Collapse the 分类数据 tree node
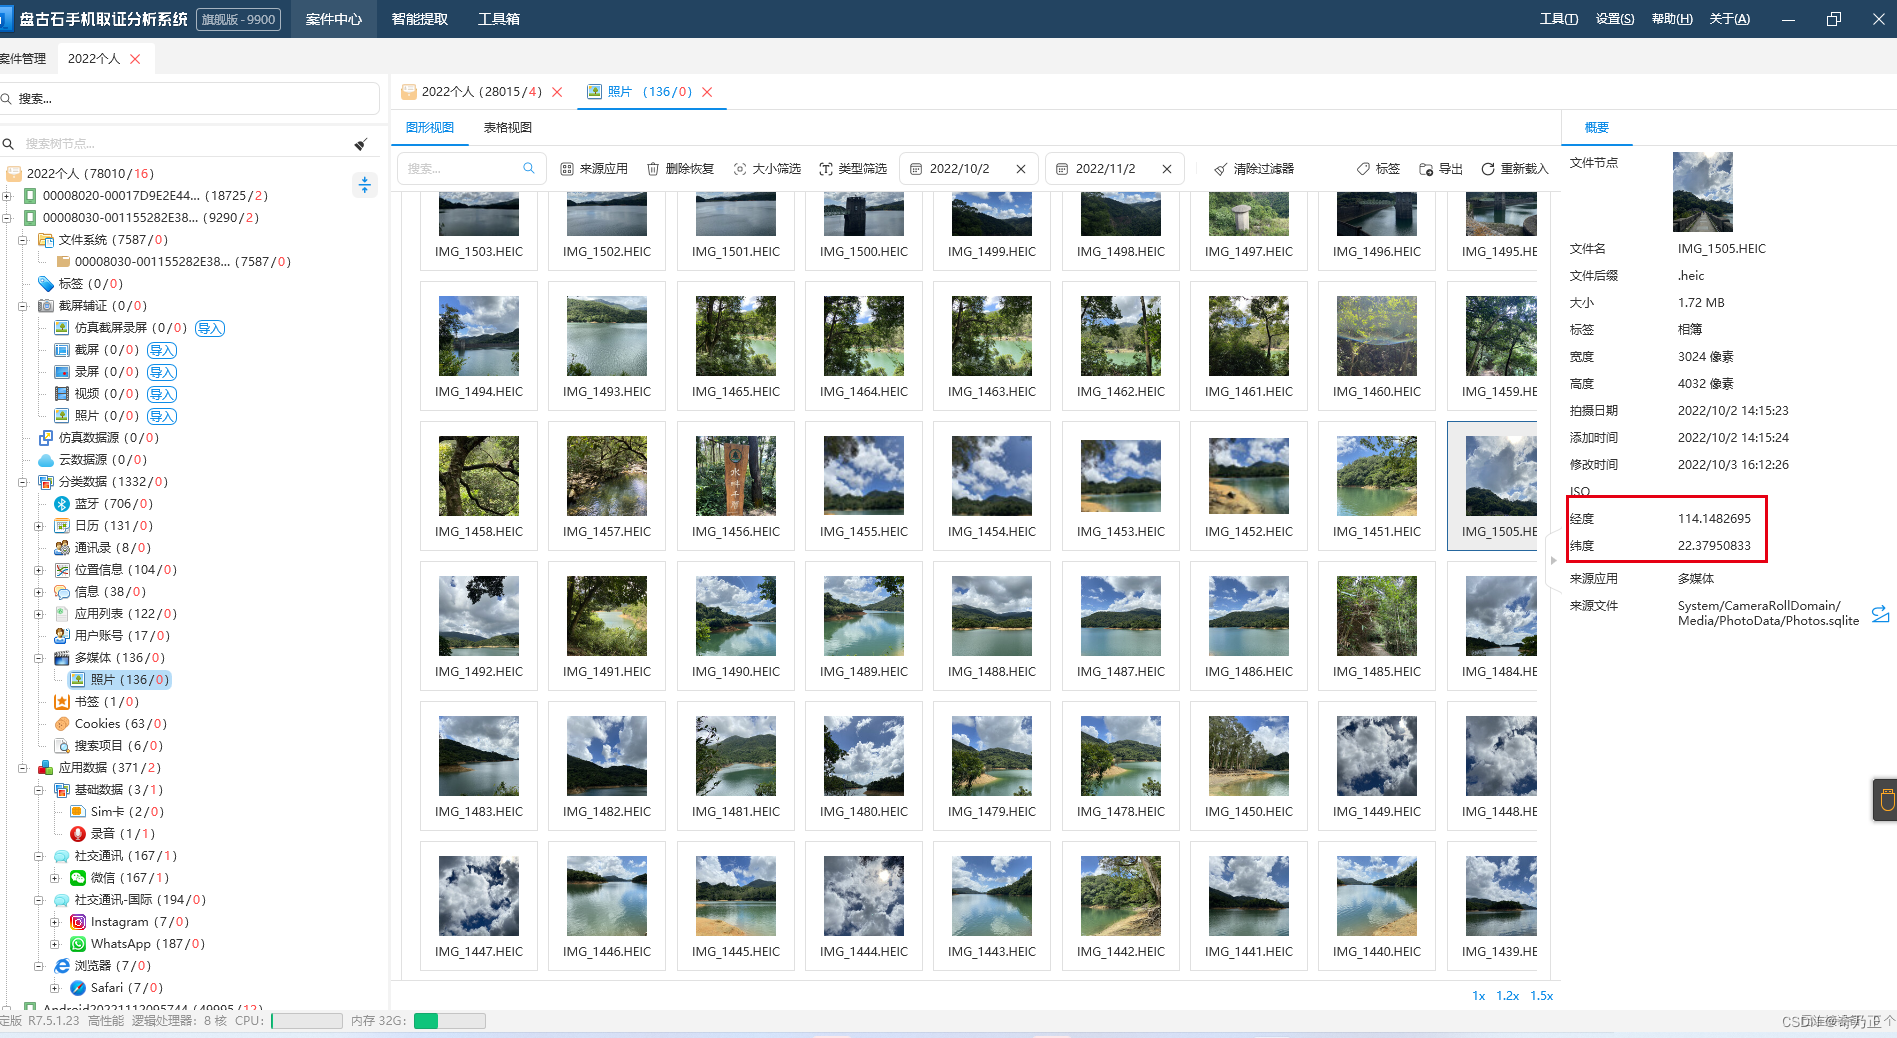This screenshot has height=1038, width=1897. click(x=22, y=482)
